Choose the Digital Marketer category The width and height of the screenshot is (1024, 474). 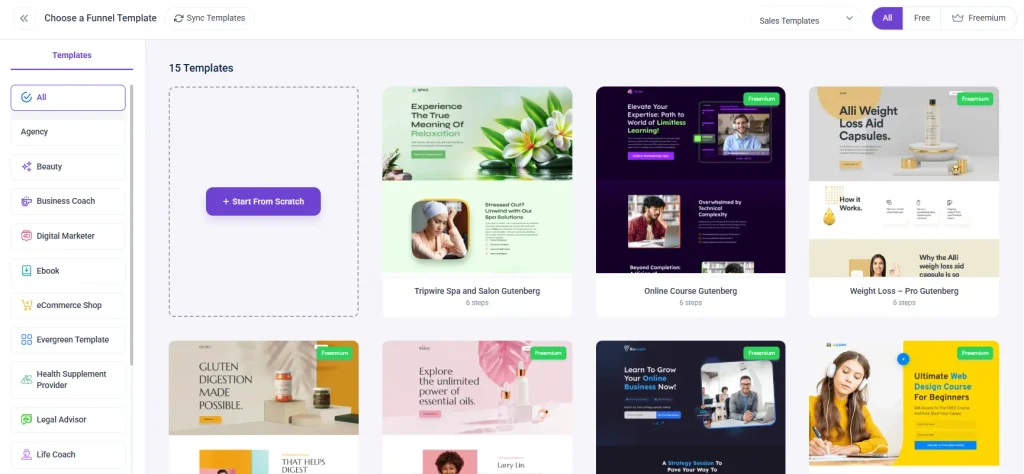click(x=68, y=236)
